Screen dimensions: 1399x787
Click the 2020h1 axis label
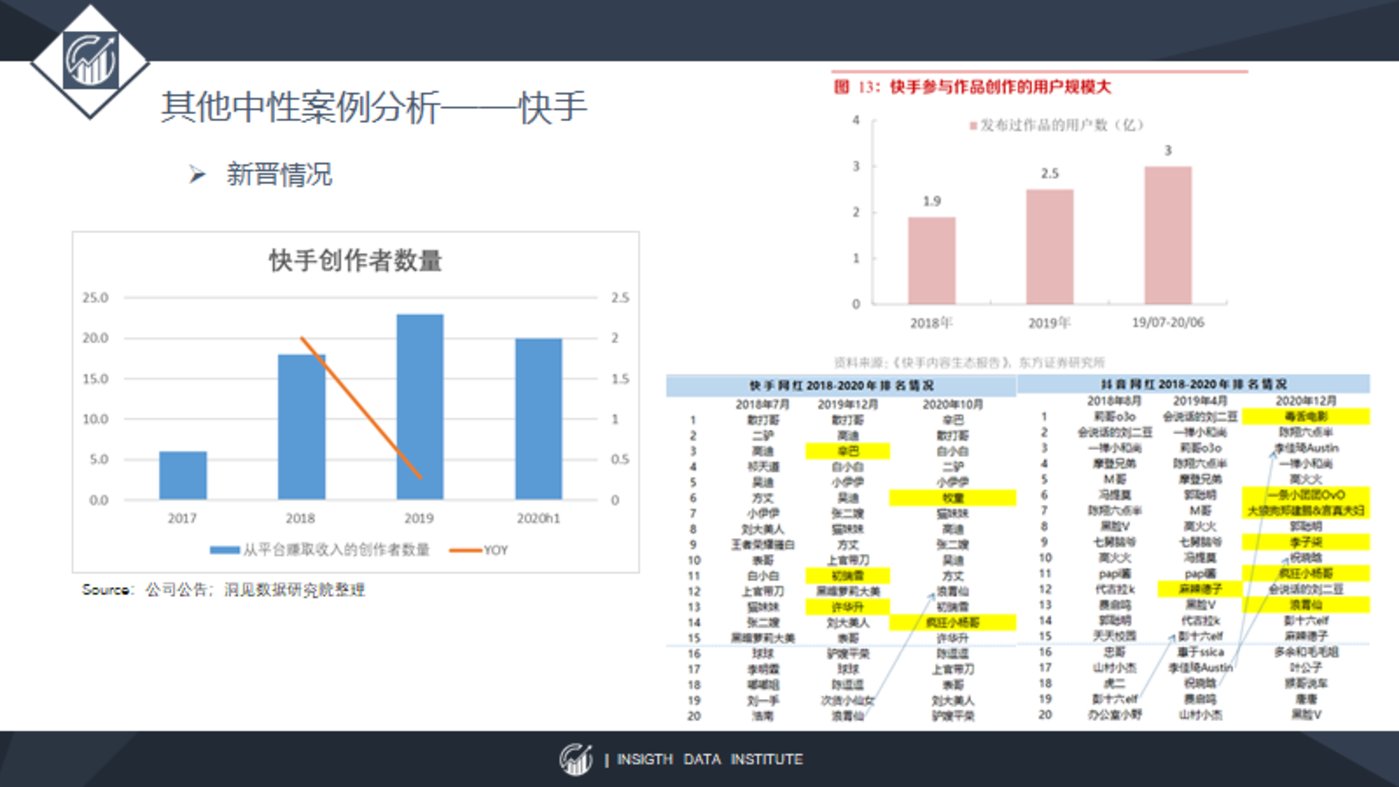pyautogui.click(x=538, y=518)
